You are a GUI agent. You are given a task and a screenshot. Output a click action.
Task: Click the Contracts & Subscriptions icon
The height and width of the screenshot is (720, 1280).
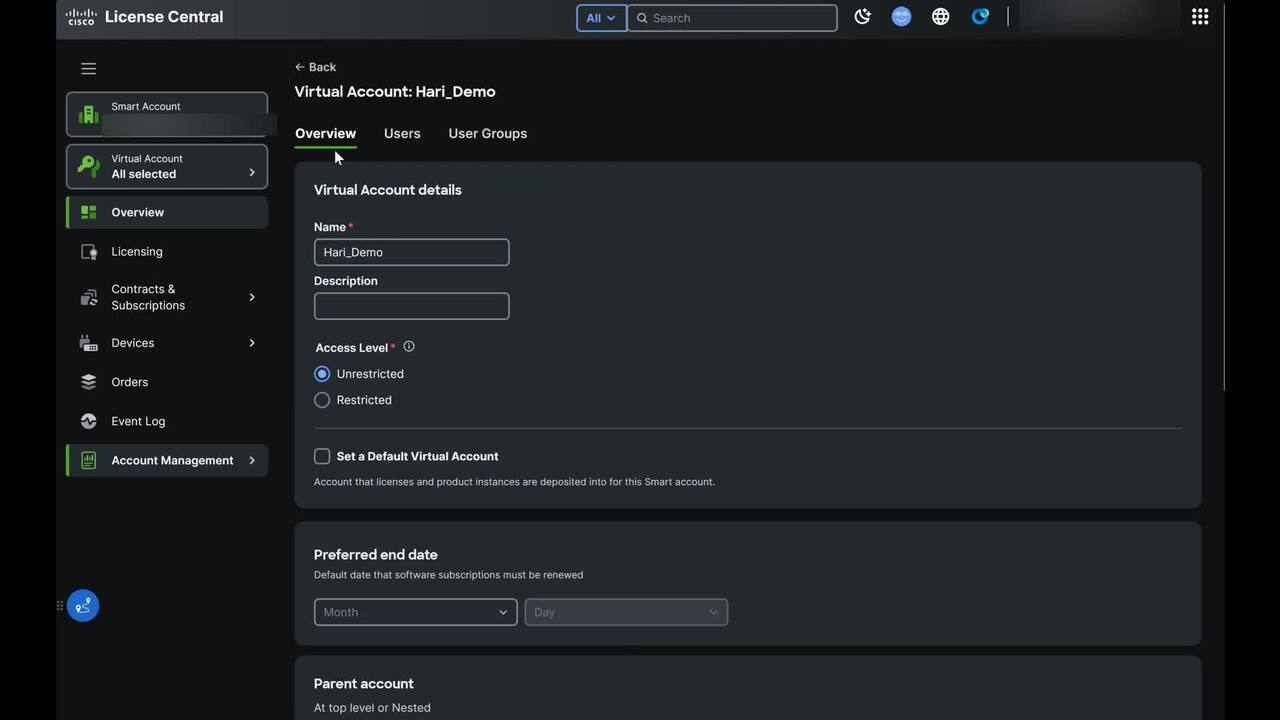click(89, 297)
